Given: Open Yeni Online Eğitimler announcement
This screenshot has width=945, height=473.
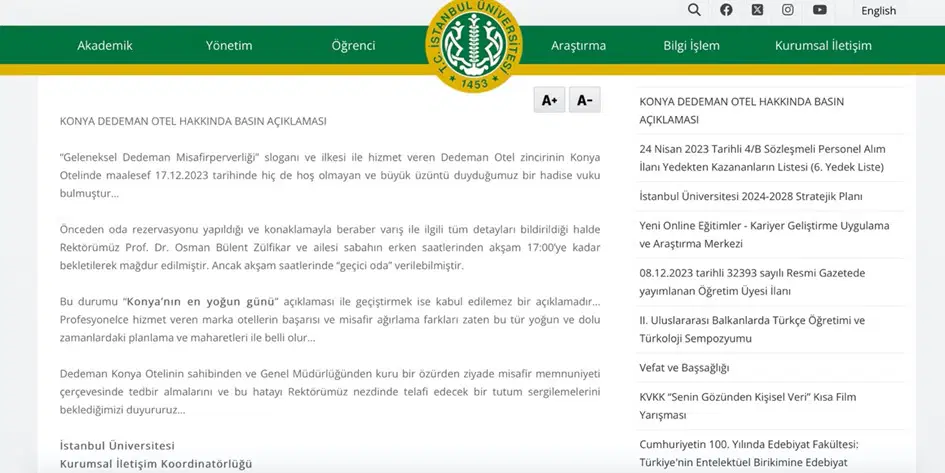Looking at the screenshot, I should pos(764,234).
